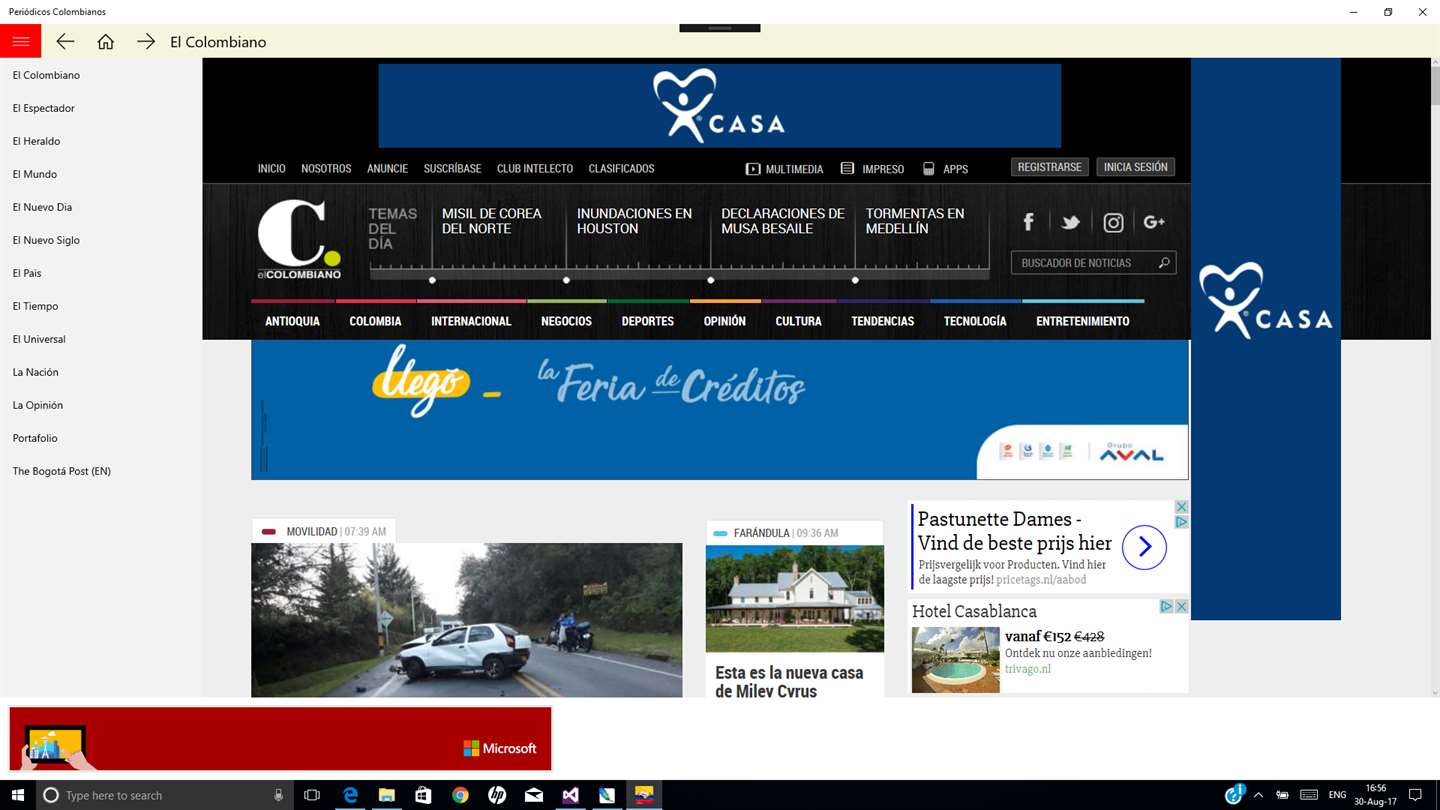Launch Google Chrome from taskbar
The image size is (1440, 810).
tap(460, 795)
